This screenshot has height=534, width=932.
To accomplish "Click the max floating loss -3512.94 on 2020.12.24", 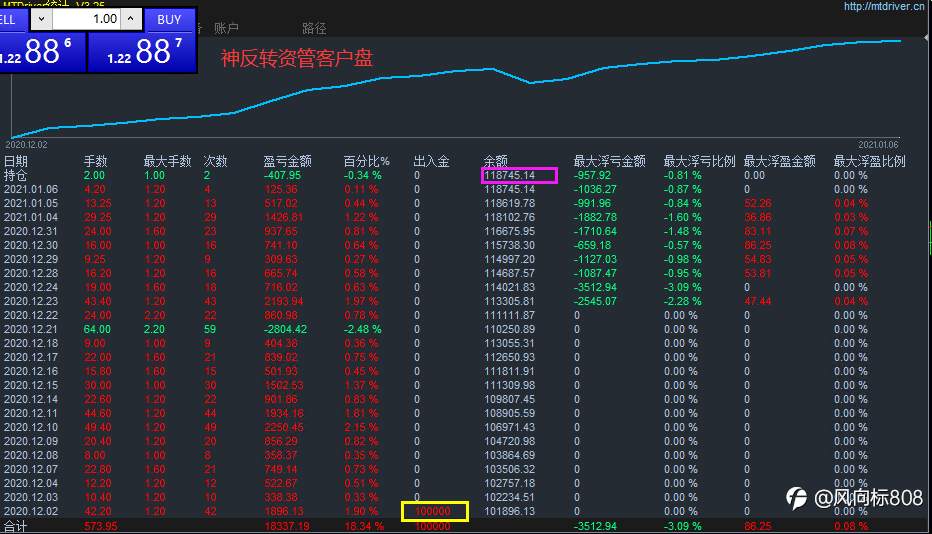I will click(x=595, y=287).
